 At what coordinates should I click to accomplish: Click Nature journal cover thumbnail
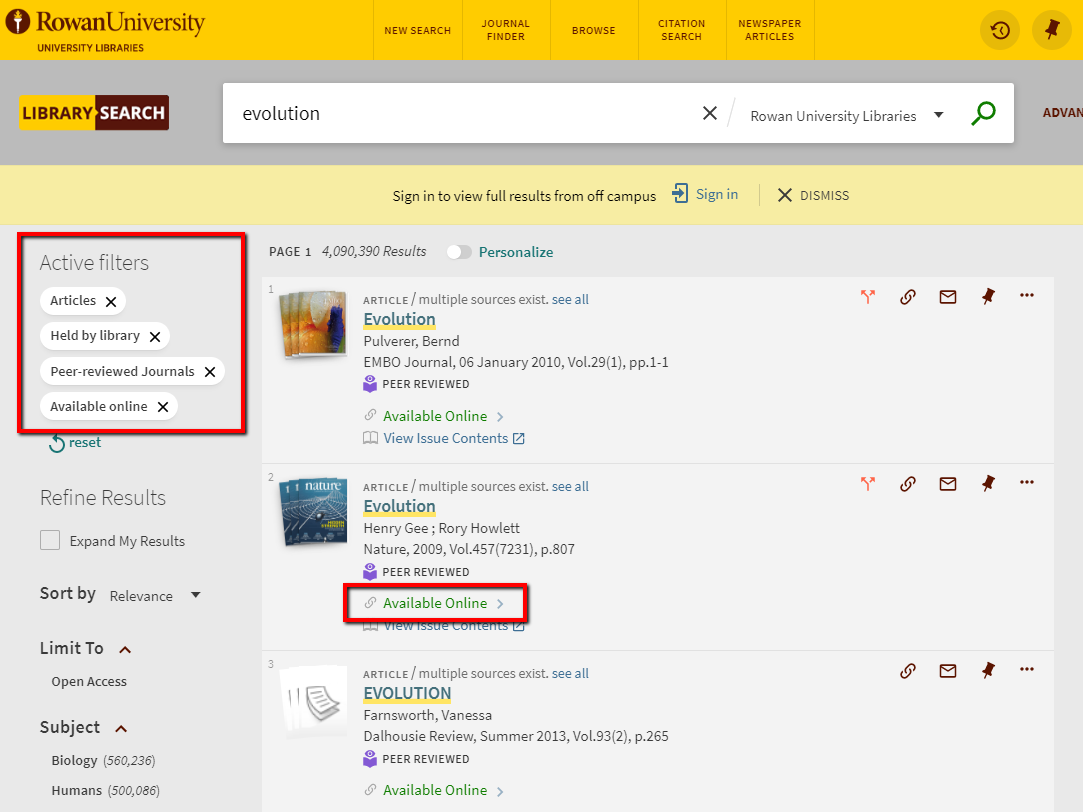pyautogui.click(x=313, y=511)
